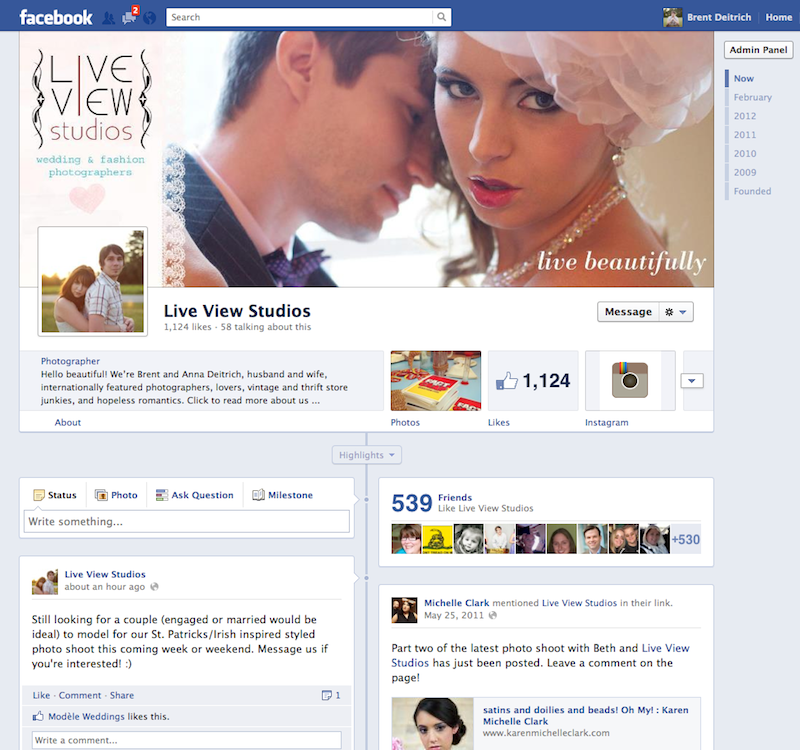Open Brent Deitrich profile name link
Viewport: 800px width, 750px height.
719,17
